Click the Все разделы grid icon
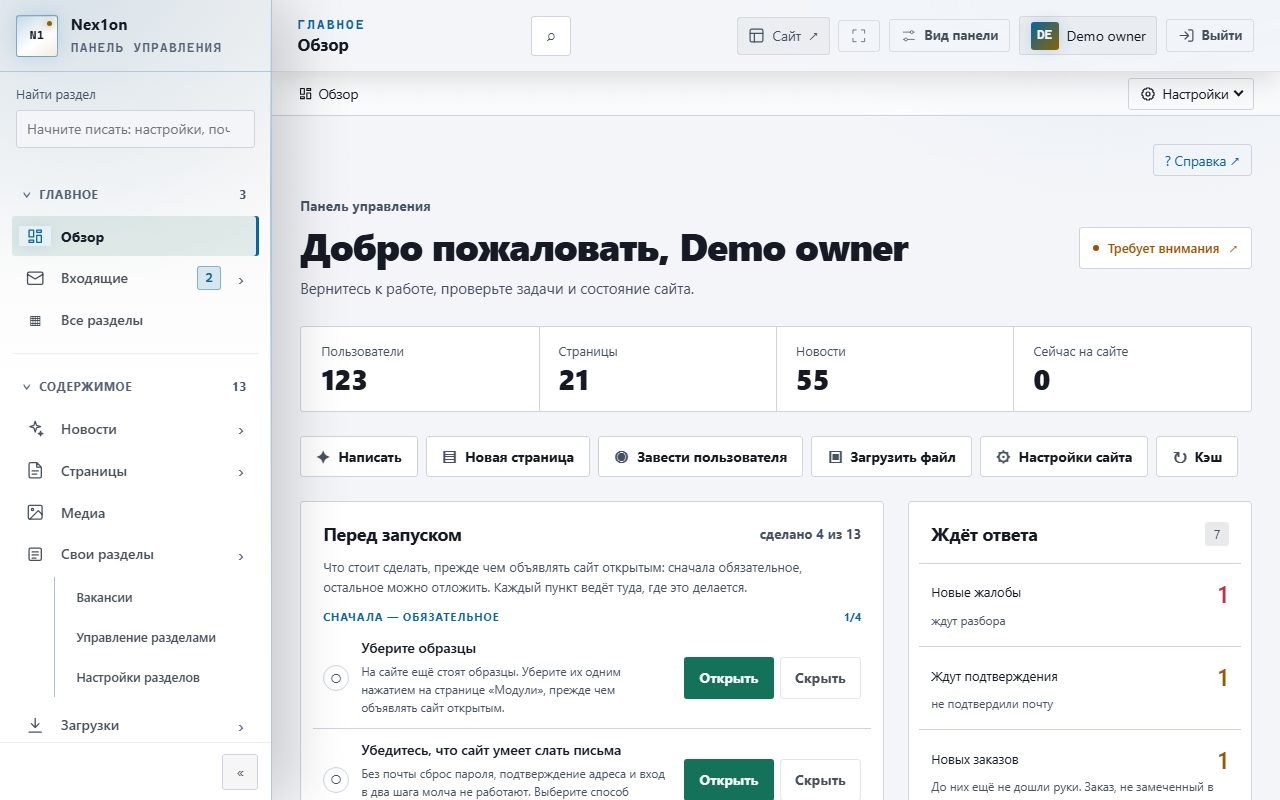 coord(36,321)
